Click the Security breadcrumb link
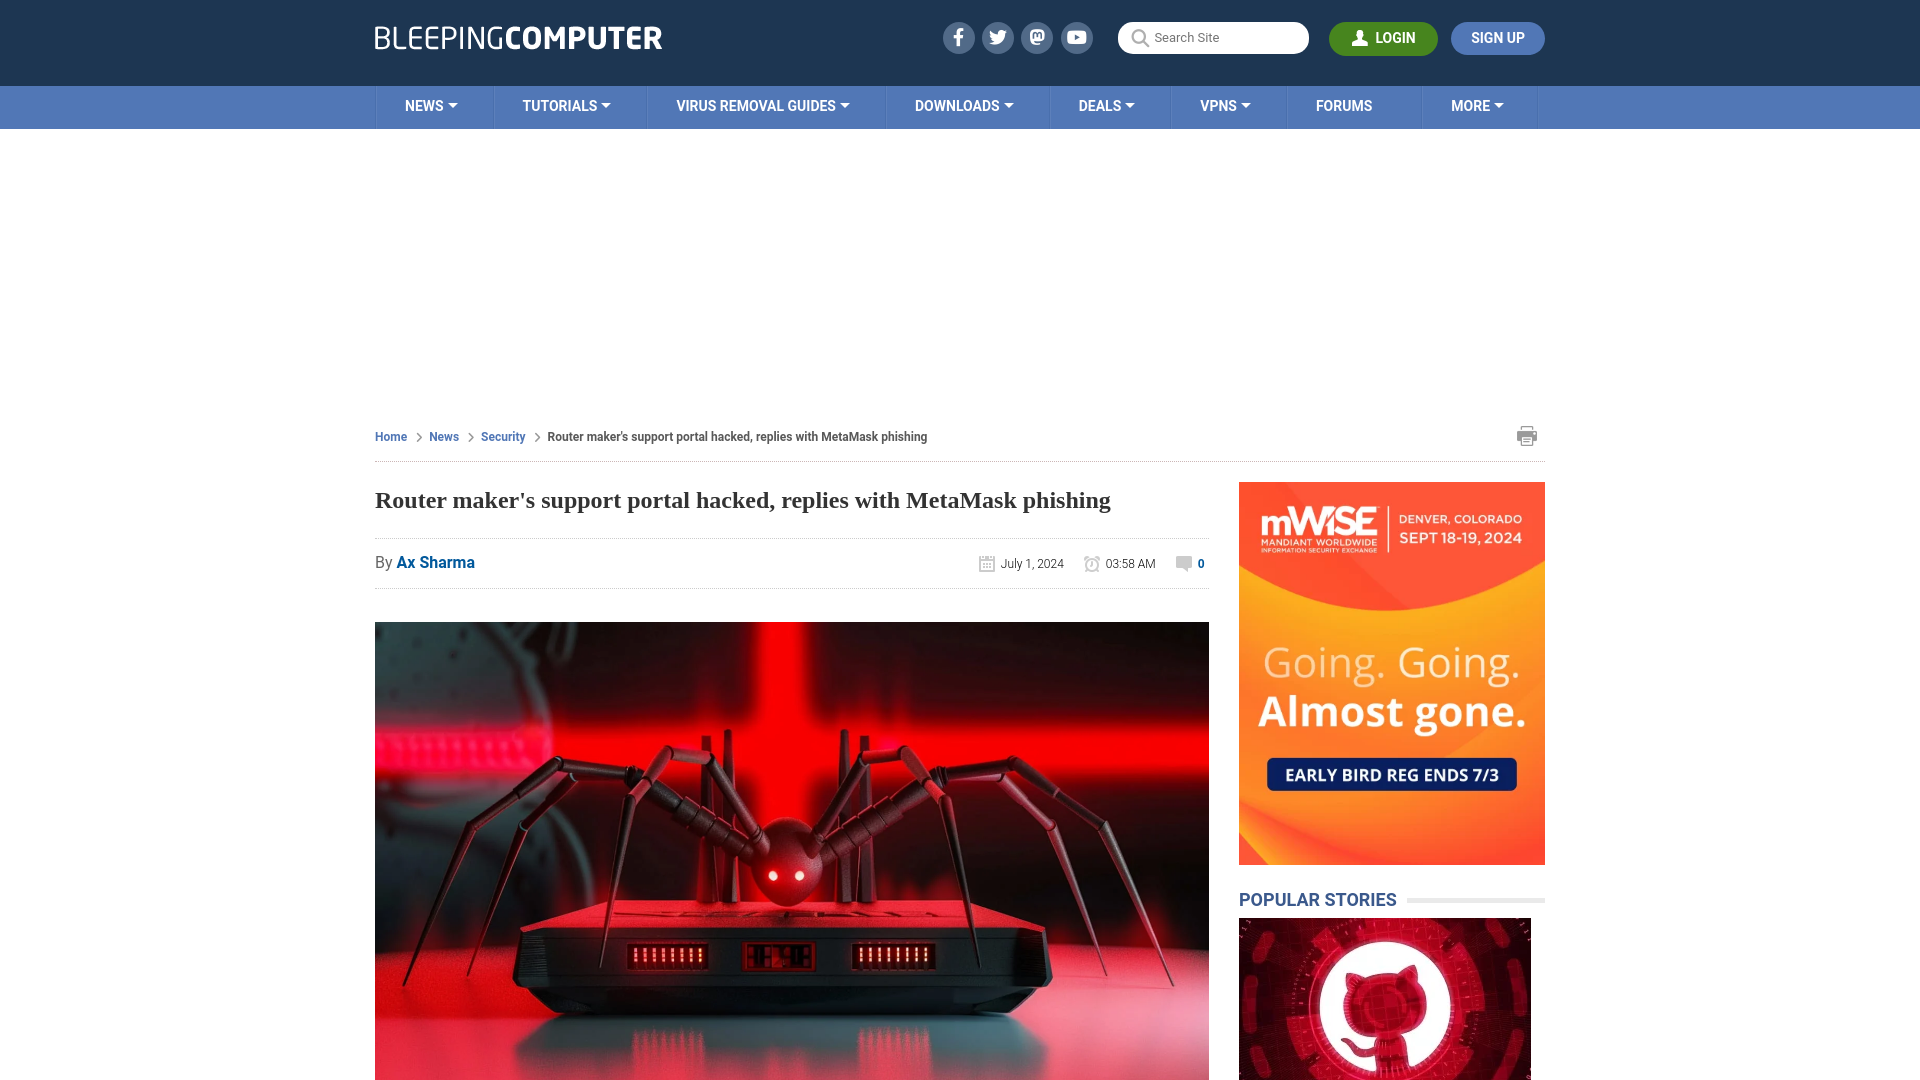Image resolution: width=1920 pixels, height=1080 pixels. point(502,436)
